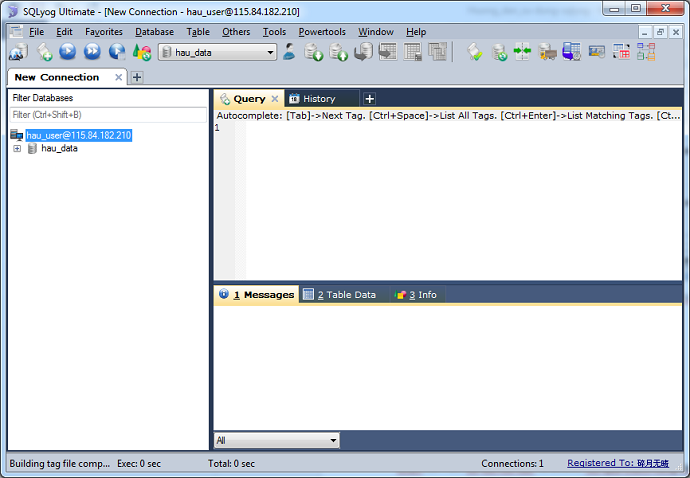Screen dimensions: 690x478
Task: Click the Registered To link
Action: coord(618,463)
